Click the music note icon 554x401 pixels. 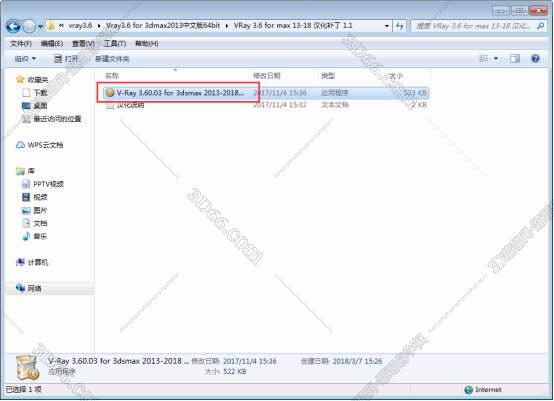click(x=26, y=236)
